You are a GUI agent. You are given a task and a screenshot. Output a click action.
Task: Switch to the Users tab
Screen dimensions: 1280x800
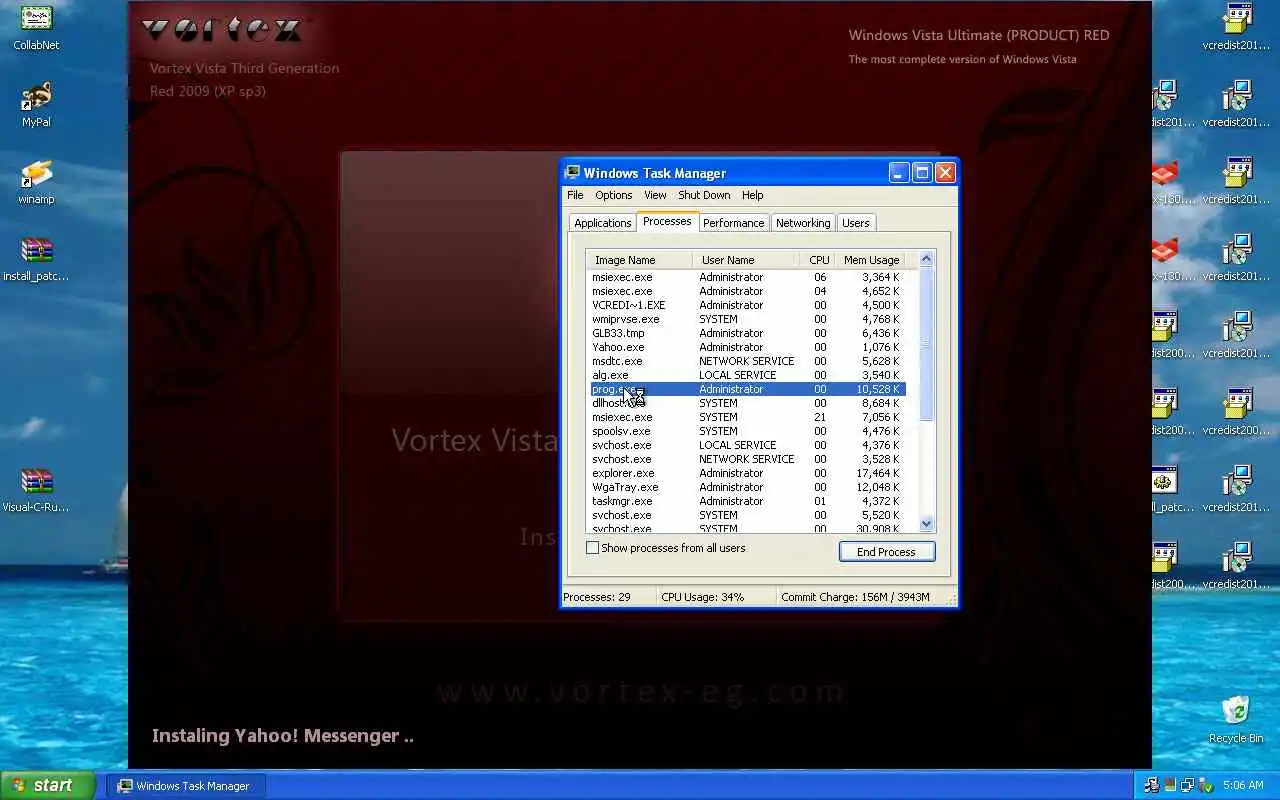click(856, 223)
